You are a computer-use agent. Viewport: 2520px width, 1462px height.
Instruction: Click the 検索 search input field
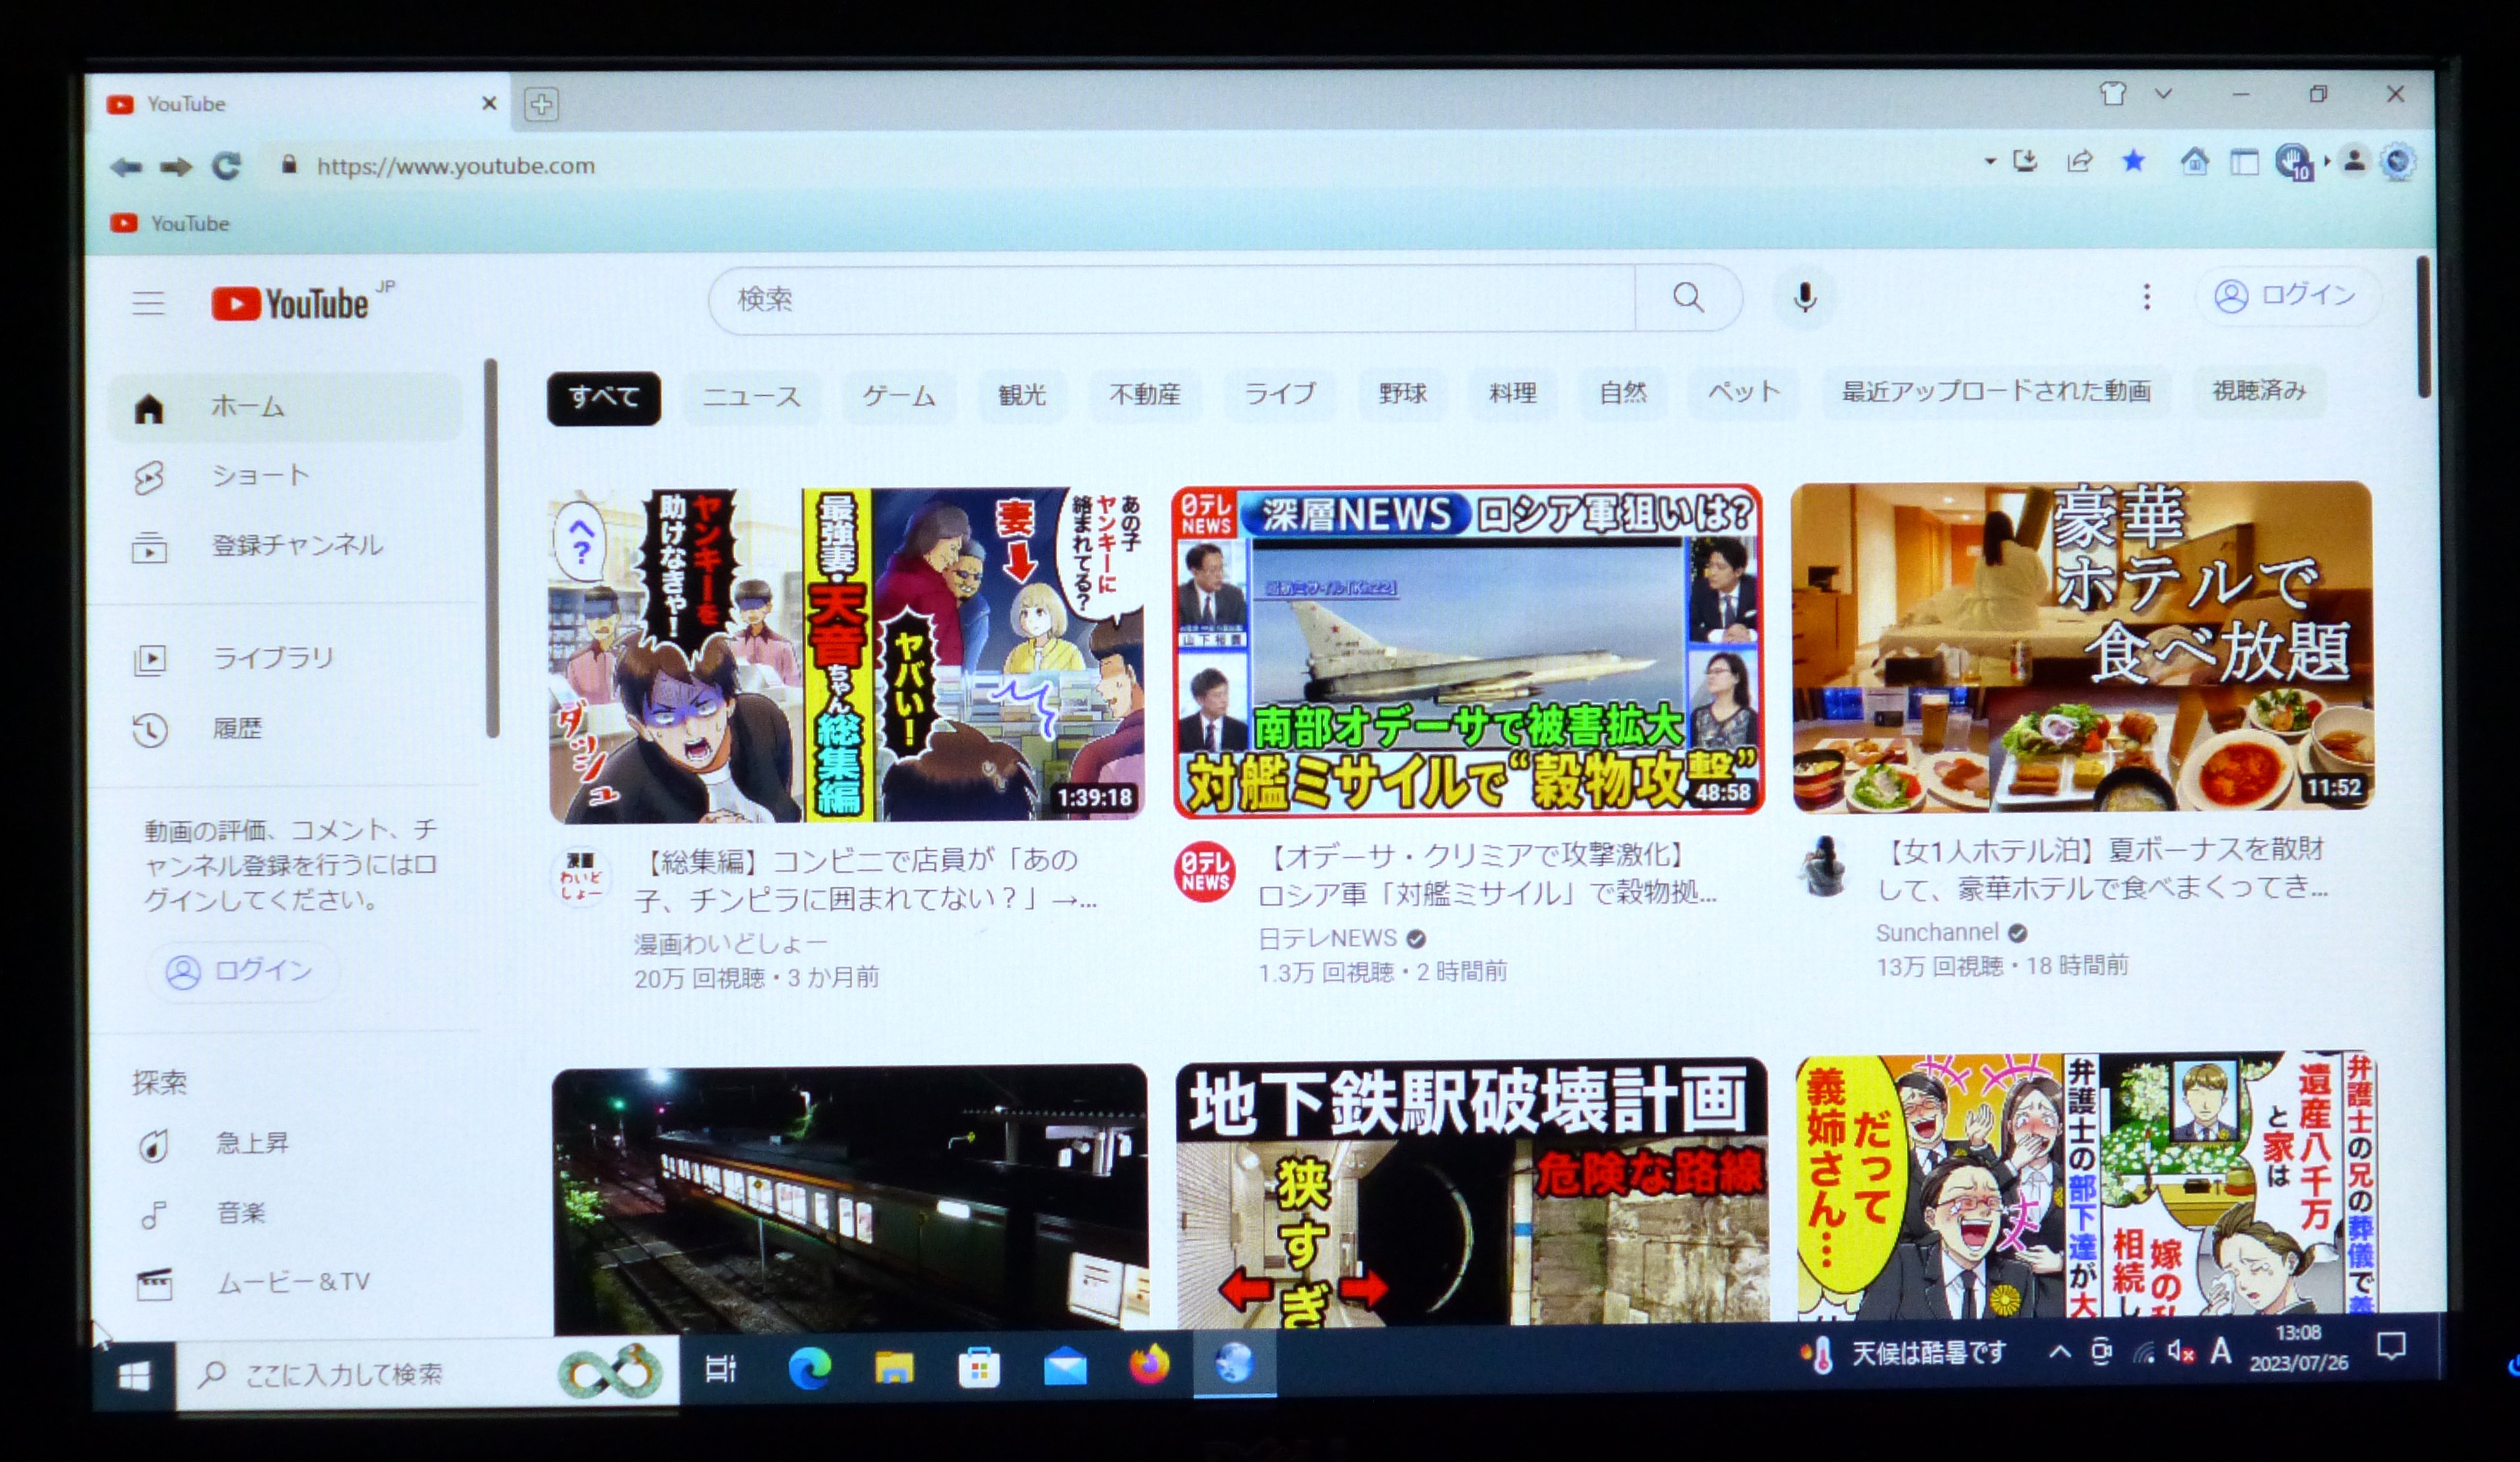pos(1172,298)
